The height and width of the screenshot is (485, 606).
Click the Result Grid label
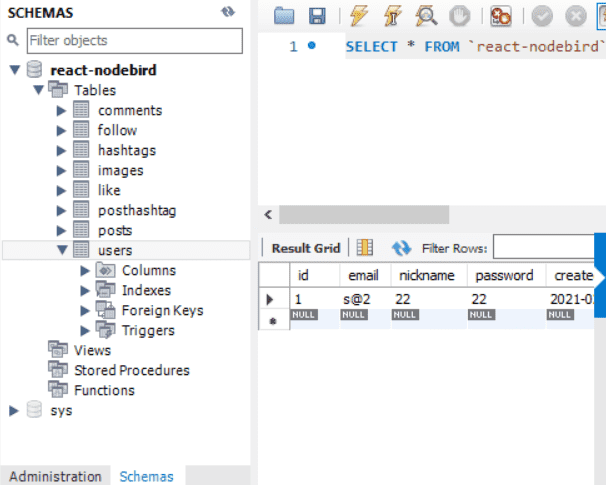pyautogui.click(x=306, y=248)
